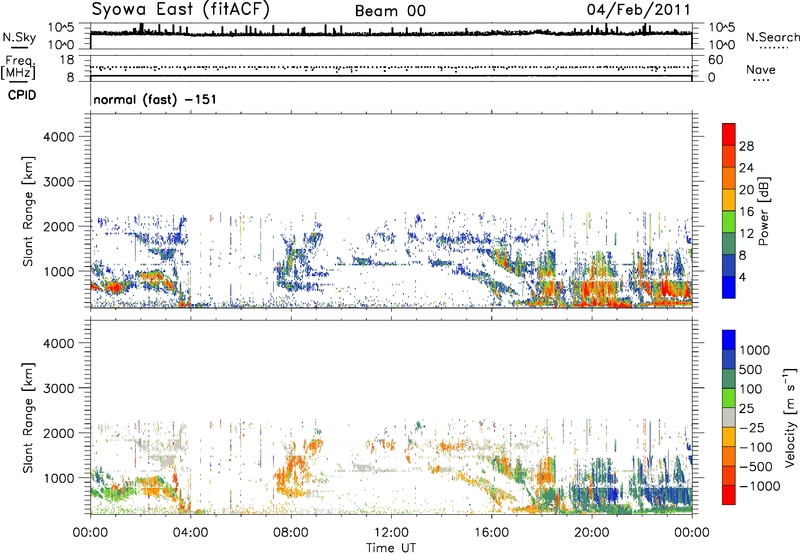
Task: Click the 'Freq. [MHz]' axis label
Action: (18, 68)
